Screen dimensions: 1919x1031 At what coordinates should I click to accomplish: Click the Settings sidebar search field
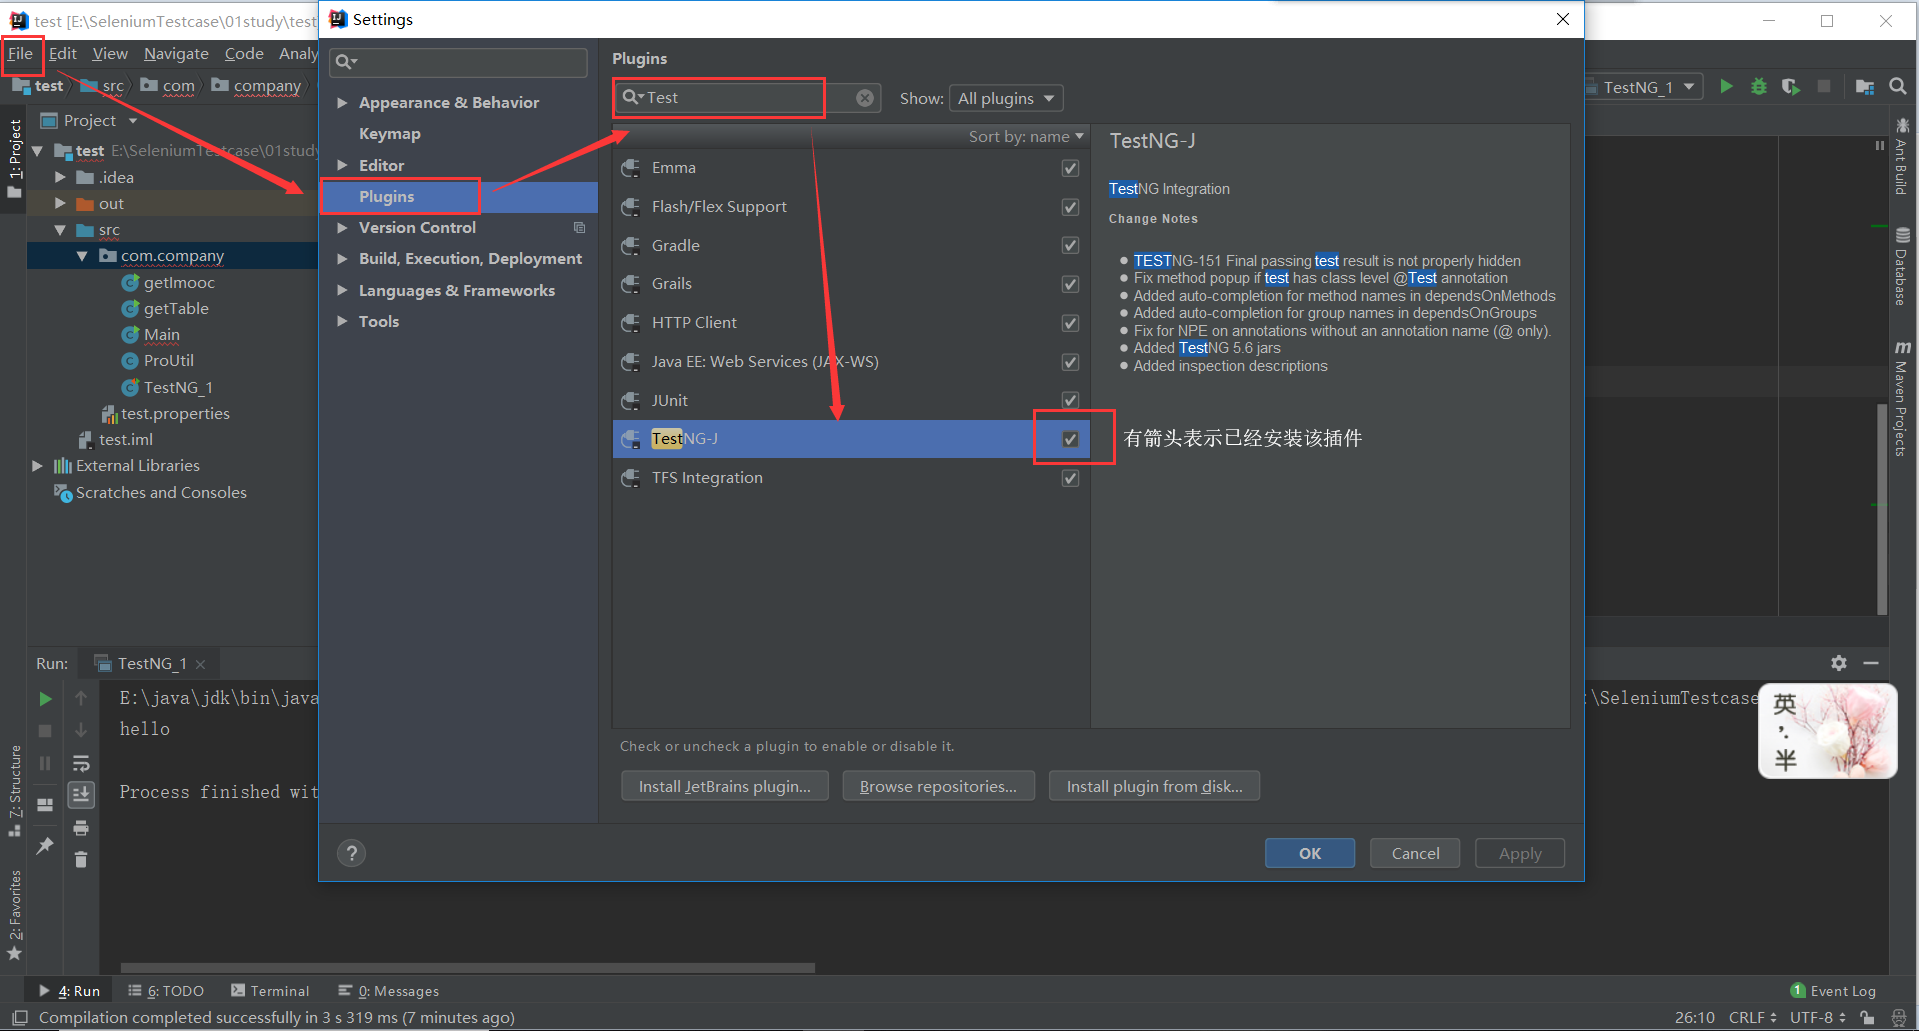click(x=458, y=62)
